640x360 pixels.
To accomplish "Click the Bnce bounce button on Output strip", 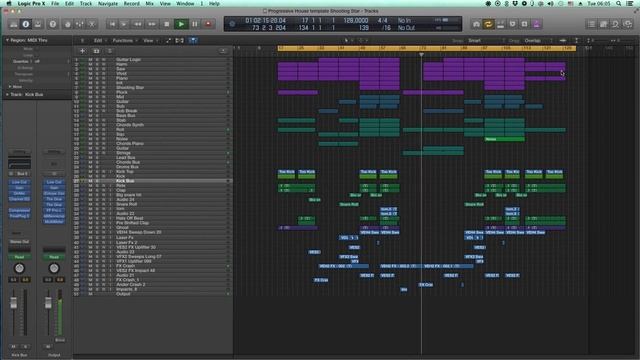I will [60, 340].
